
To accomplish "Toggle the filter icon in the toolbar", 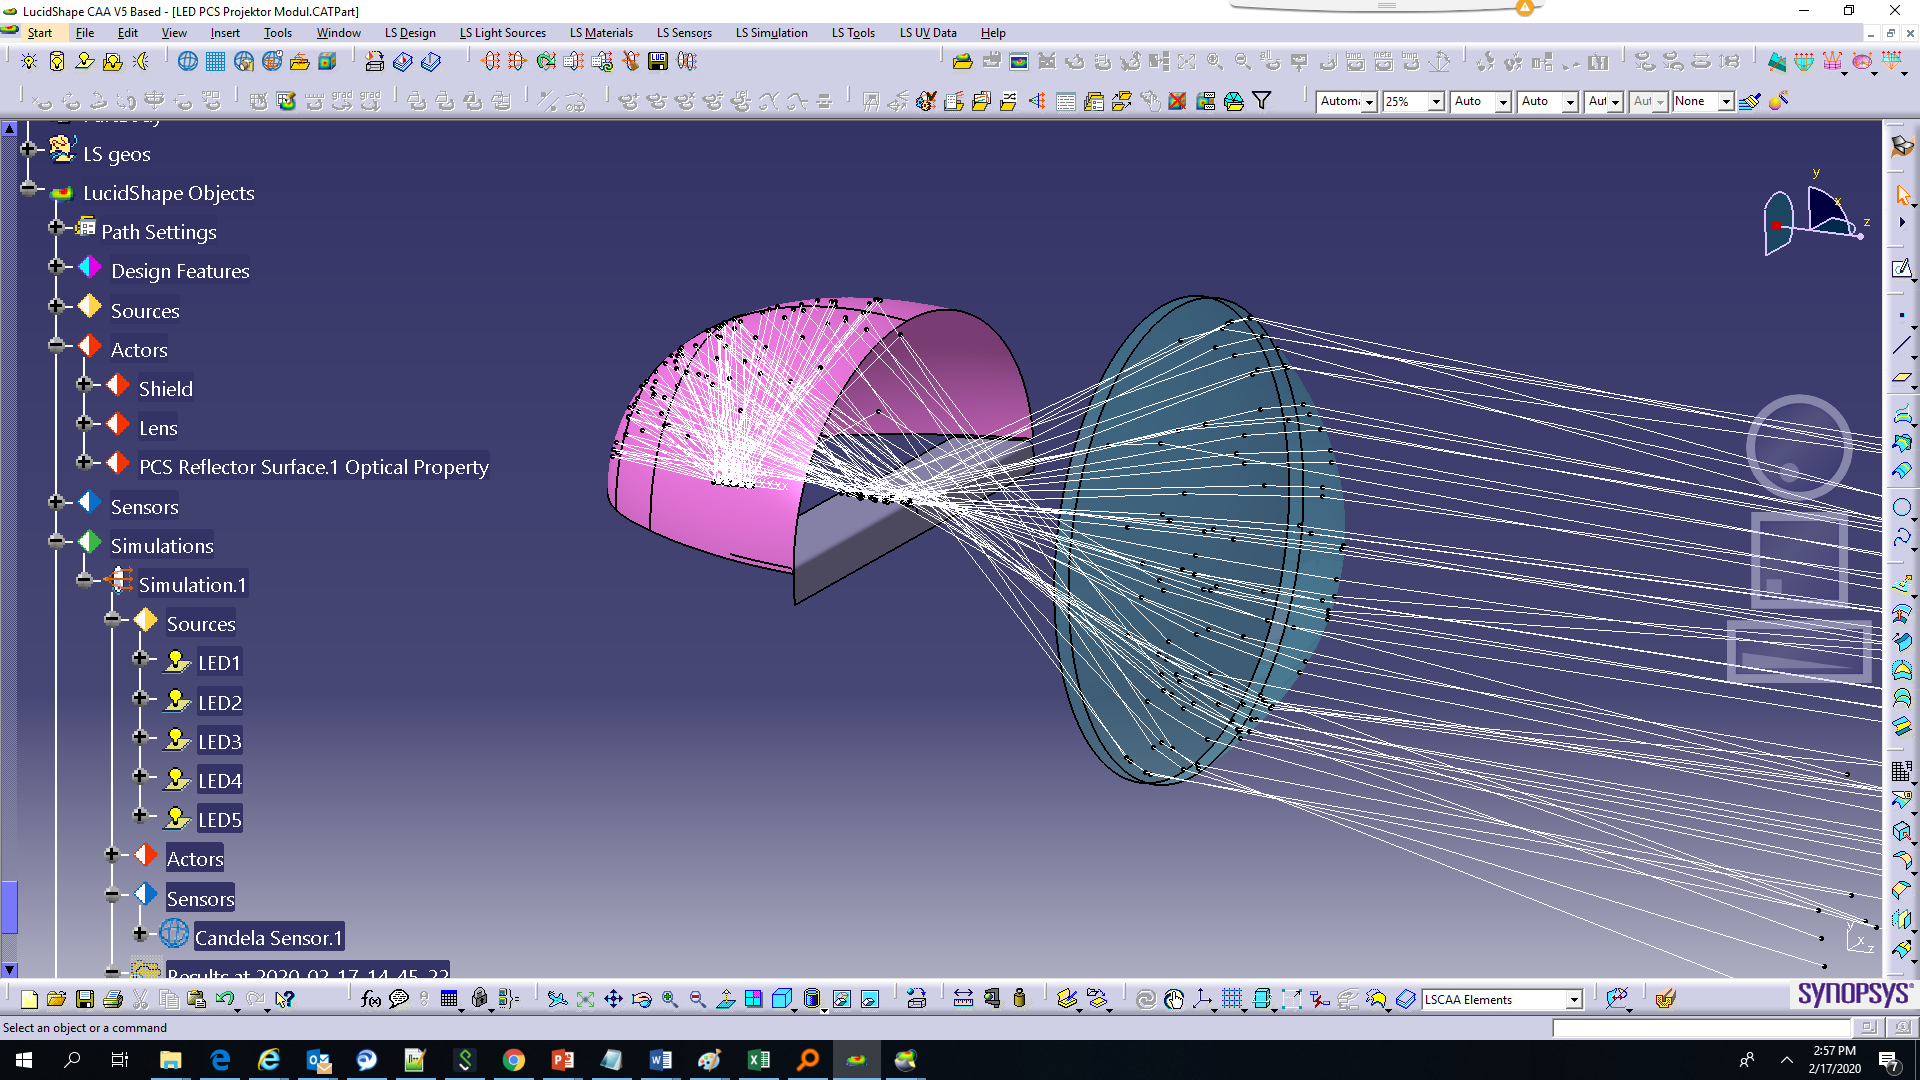I will (x=1262, y=101).
